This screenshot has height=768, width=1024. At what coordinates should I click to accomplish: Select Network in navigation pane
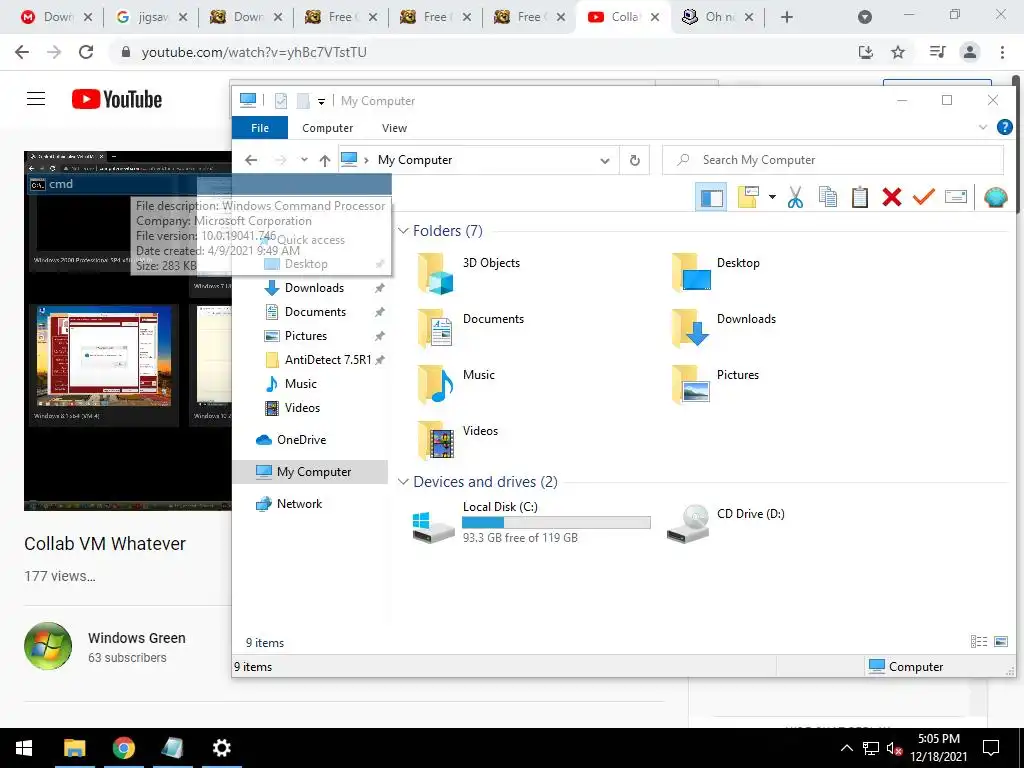click(x=299, y=504)
